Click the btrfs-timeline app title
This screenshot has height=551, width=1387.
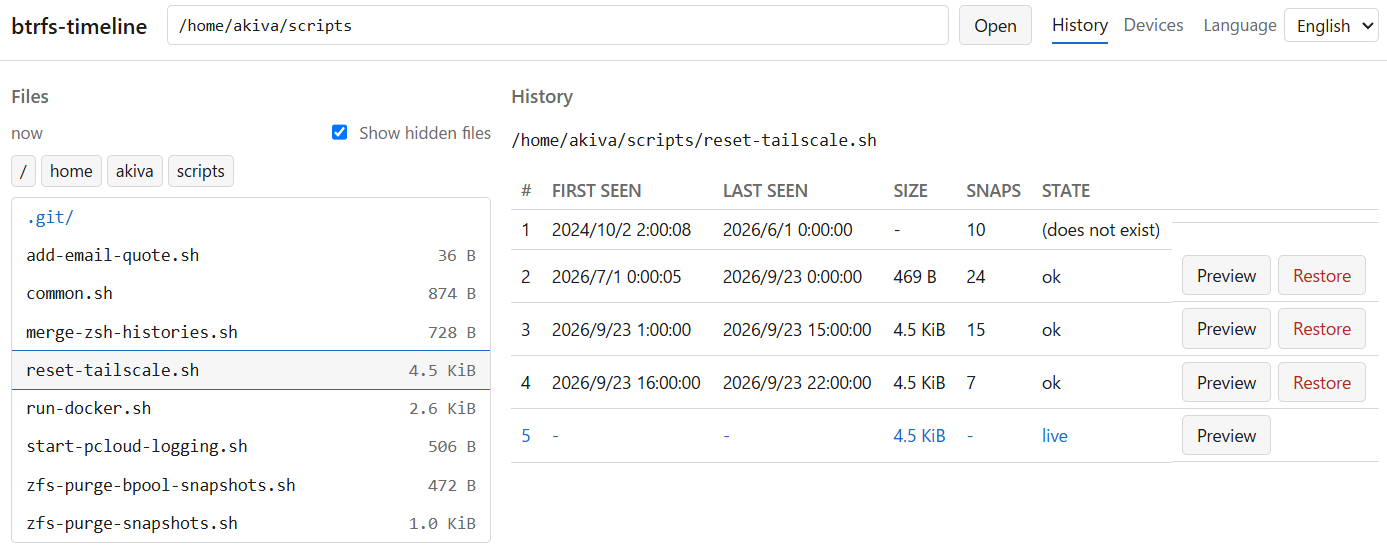pos(79,27)
